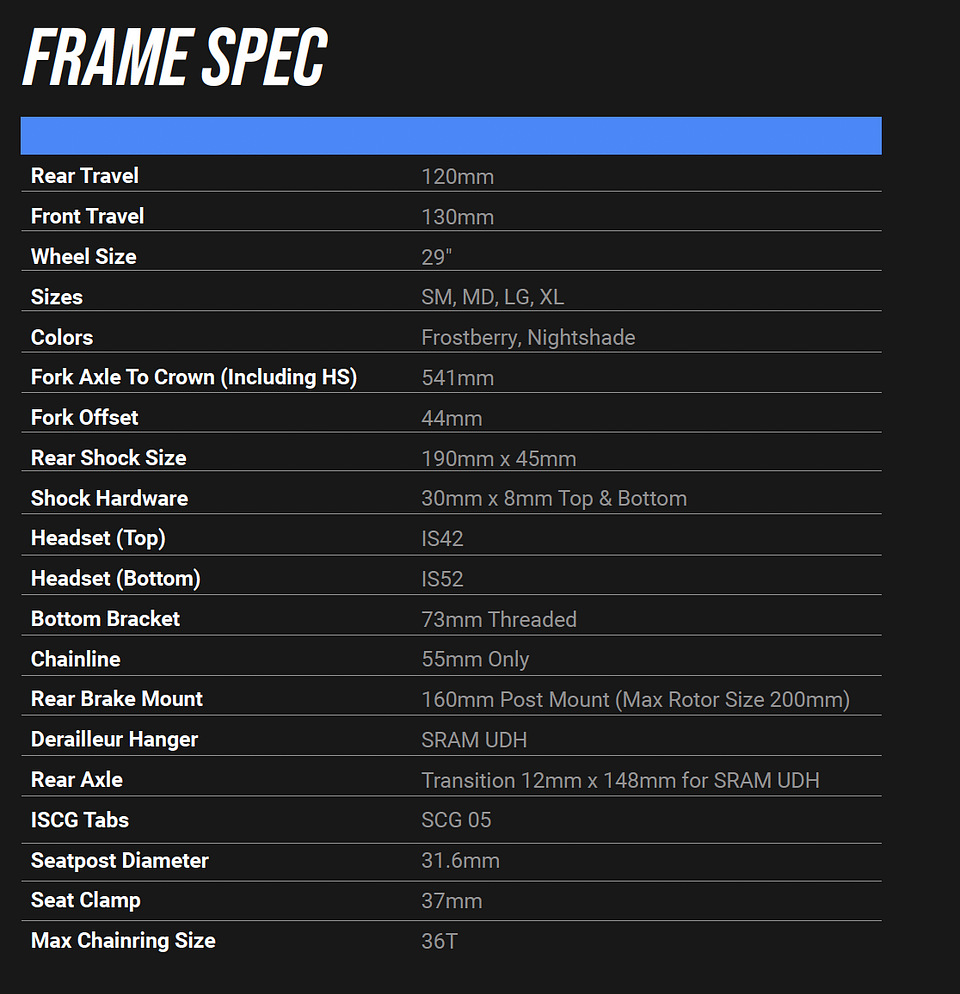Click the blue table header bar

click(x=450, y=136)
